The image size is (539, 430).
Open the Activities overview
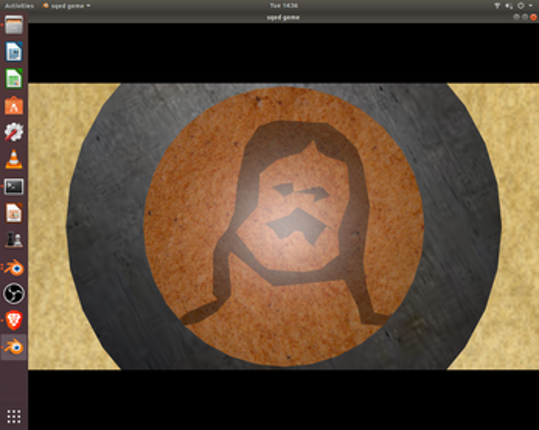point(19,5)
